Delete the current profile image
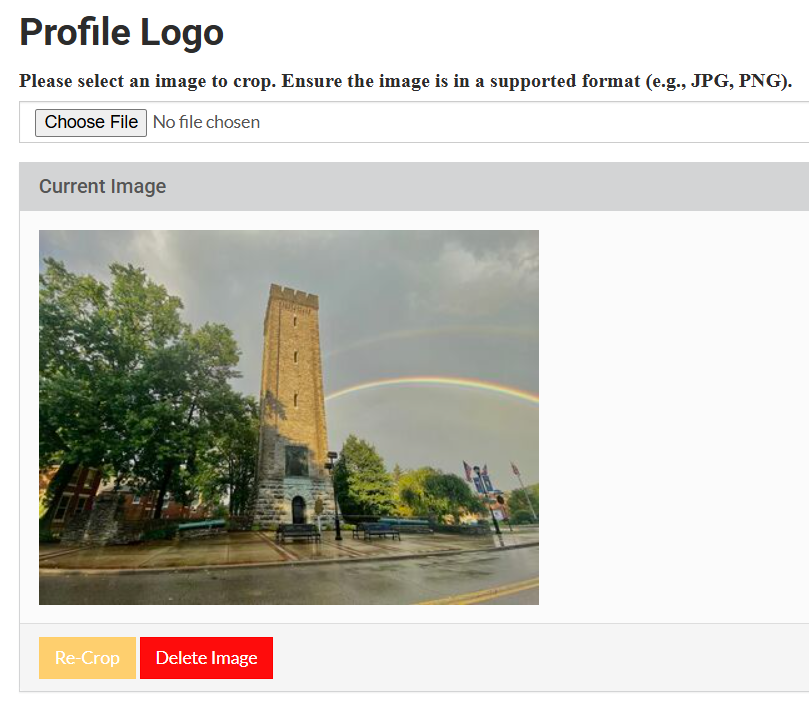The image size is (809, 725). pyautogui.click(x=206, y=658)
